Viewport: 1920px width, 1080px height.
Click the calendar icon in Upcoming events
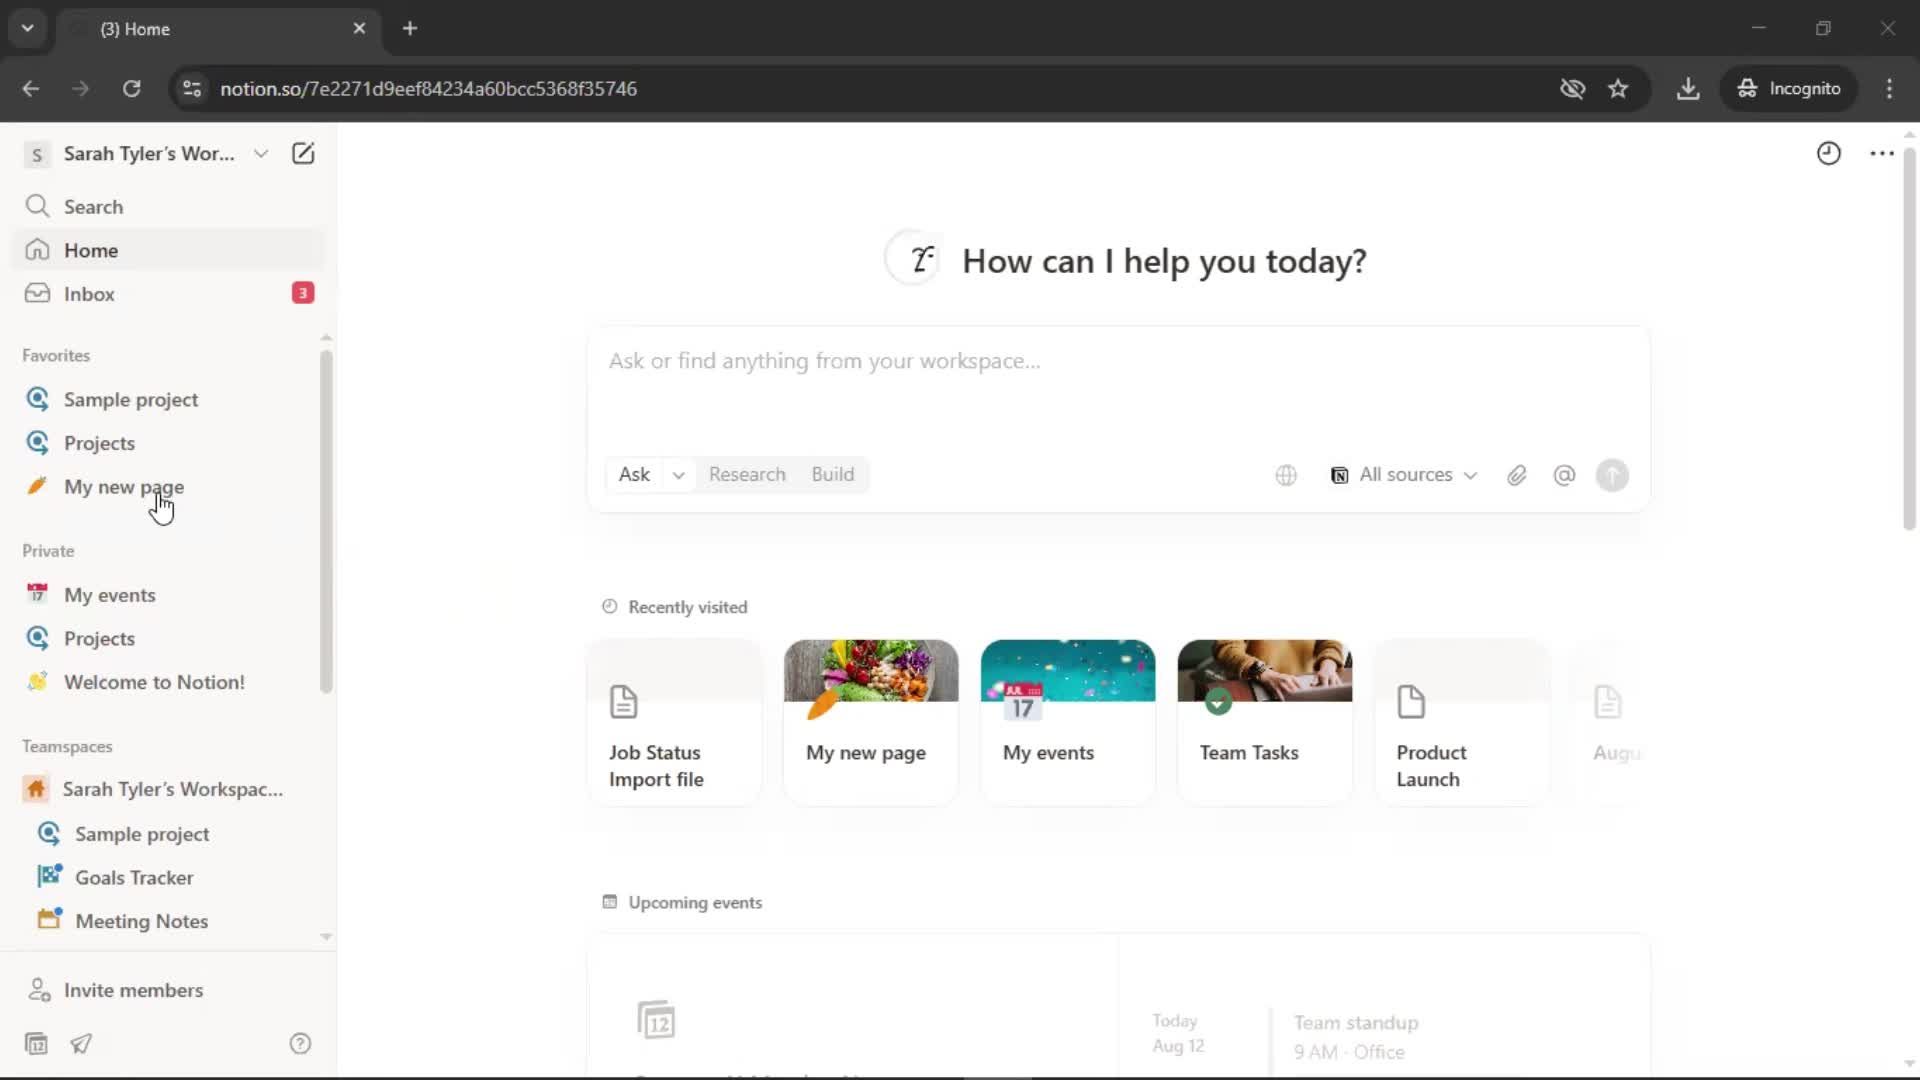point(656,1020)
